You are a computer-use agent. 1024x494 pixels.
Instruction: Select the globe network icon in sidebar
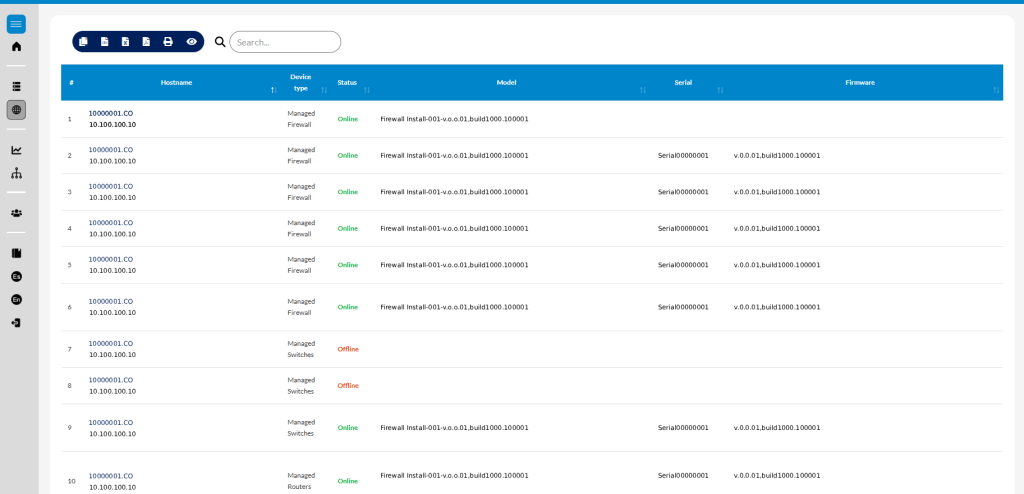[x=16, y=110]
